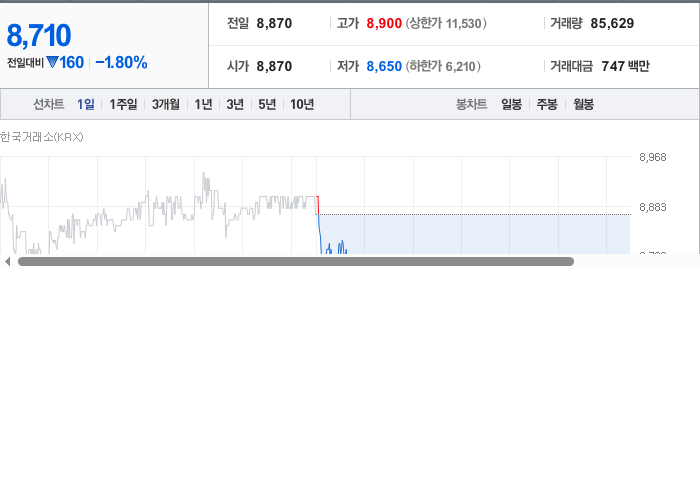Click the 봉차트 label
Image resolution: width=700 pixels, height=490 pixels.
[x=471, y=104]
